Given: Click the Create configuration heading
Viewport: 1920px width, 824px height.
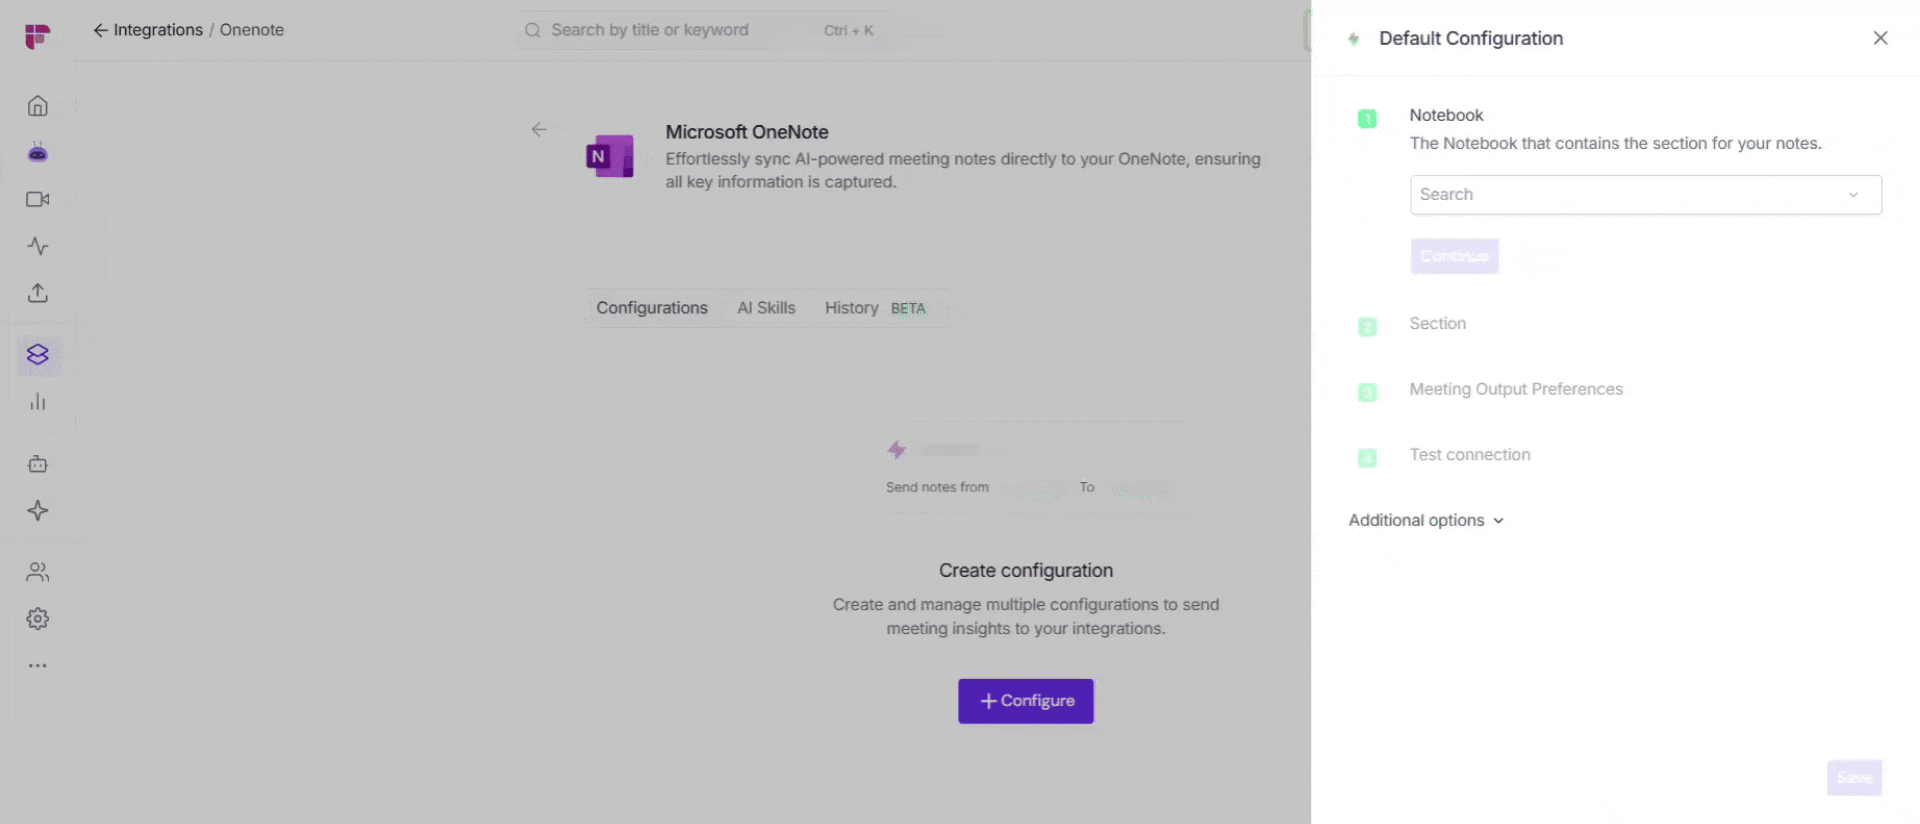Looking at the screenshot, I should (x=1025, y=570).
